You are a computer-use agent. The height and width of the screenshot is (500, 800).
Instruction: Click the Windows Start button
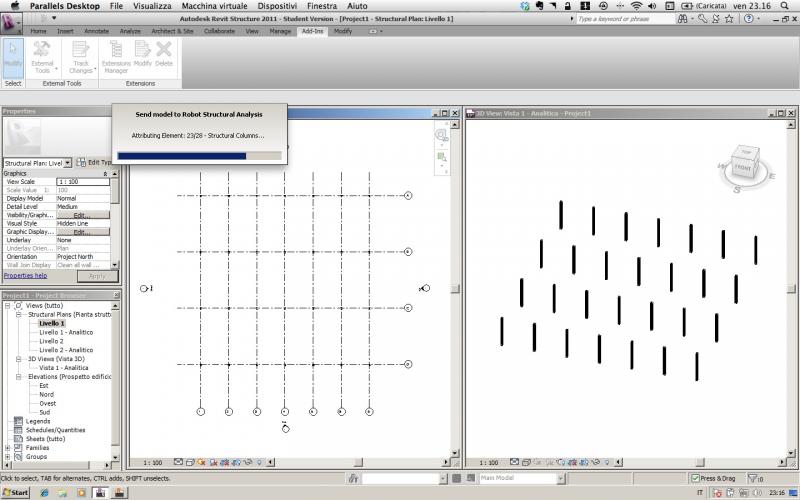pos(16,493)
